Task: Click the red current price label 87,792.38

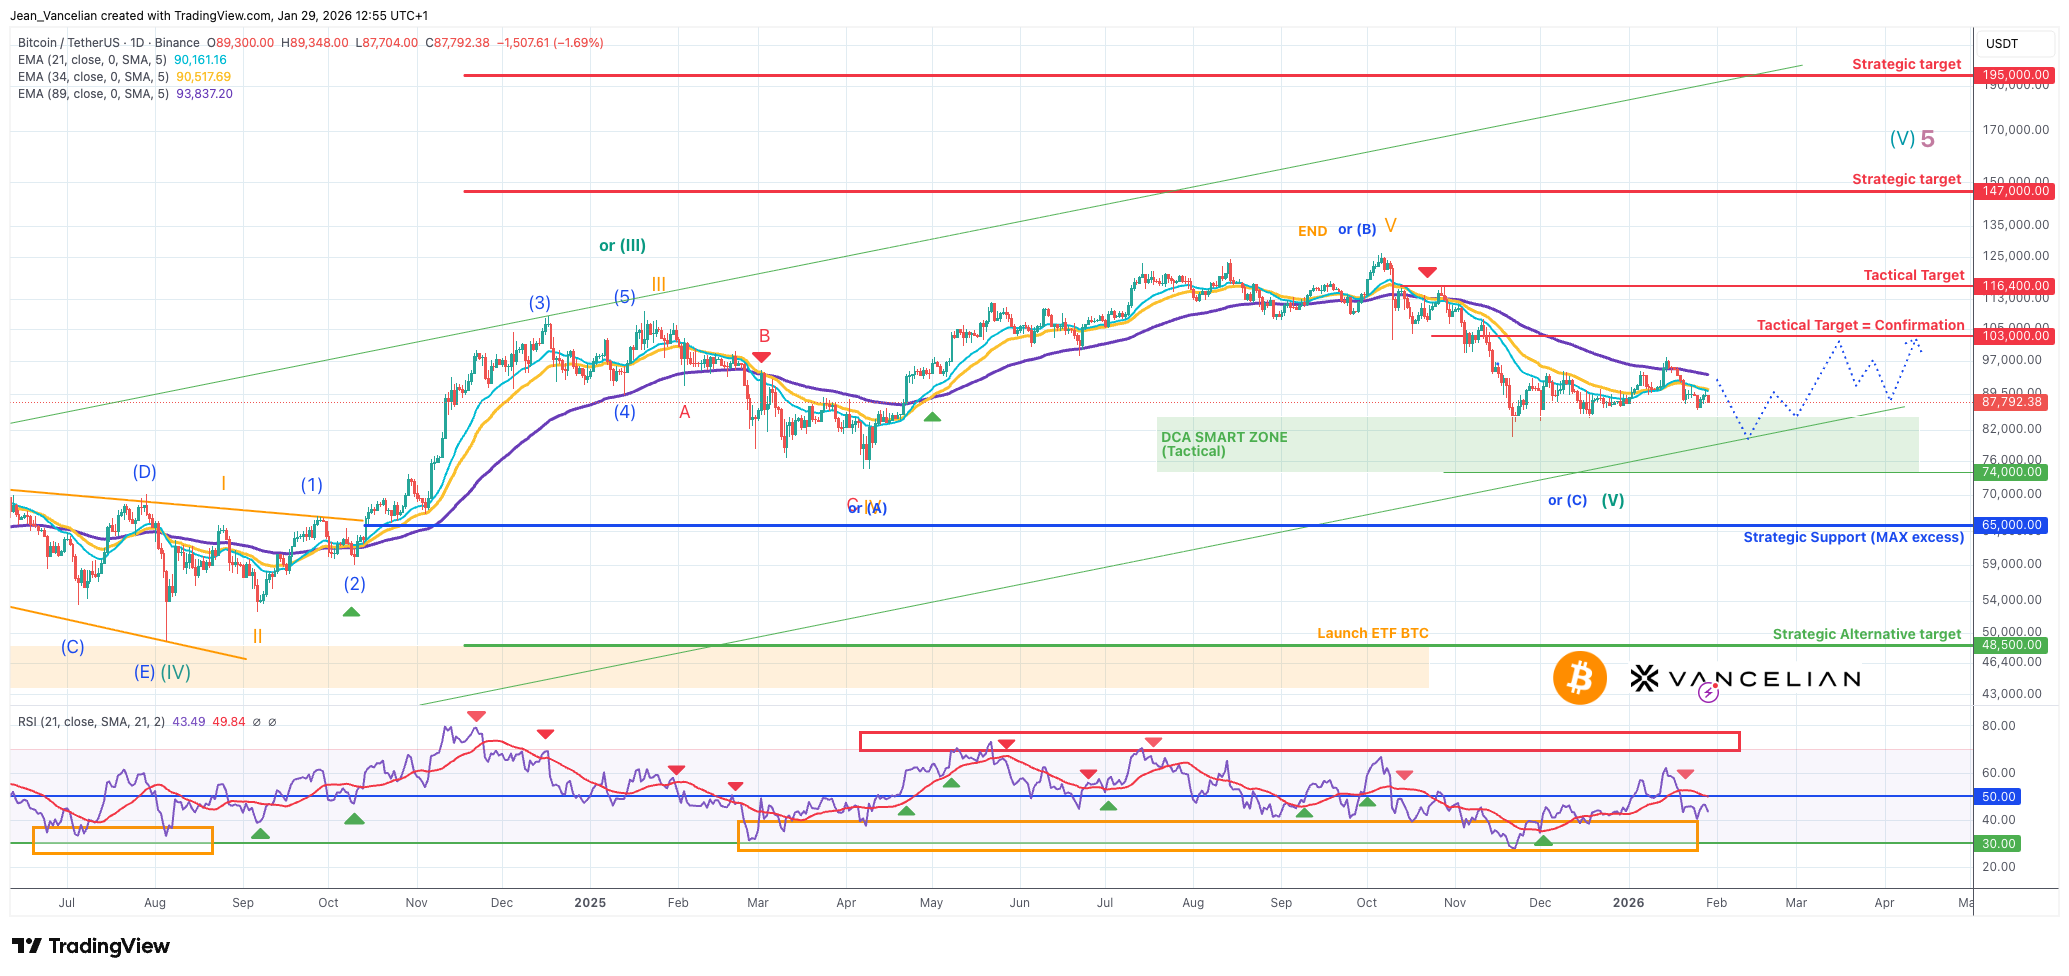Action: coord(2013,402)
